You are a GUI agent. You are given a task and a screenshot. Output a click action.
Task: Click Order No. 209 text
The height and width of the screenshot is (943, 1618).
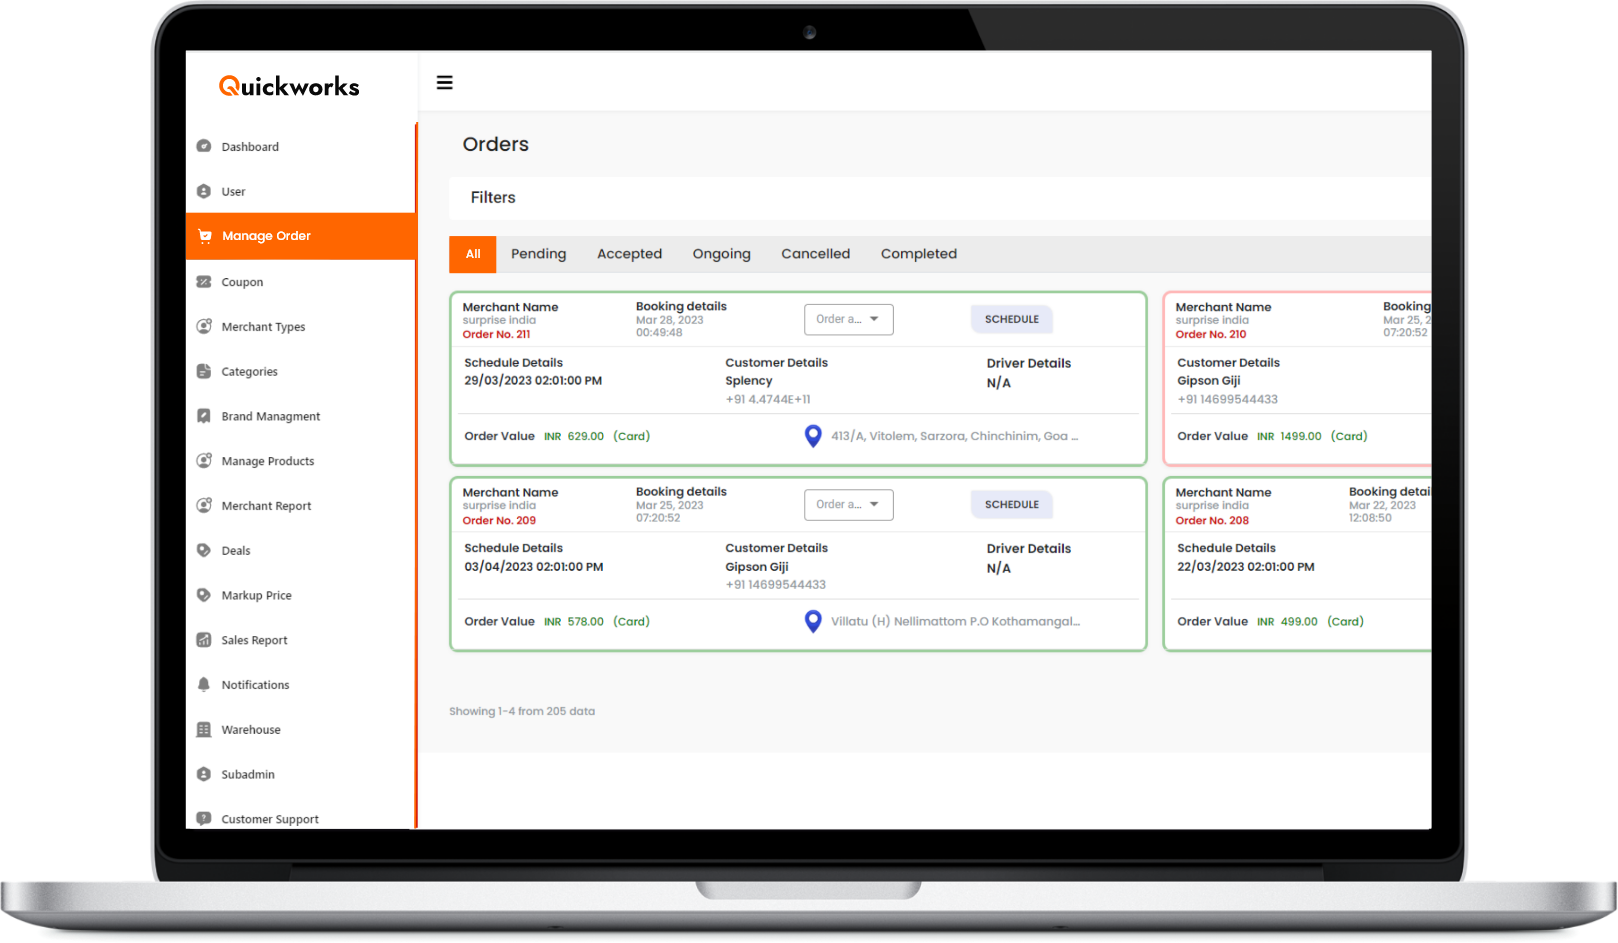(499, 520)
